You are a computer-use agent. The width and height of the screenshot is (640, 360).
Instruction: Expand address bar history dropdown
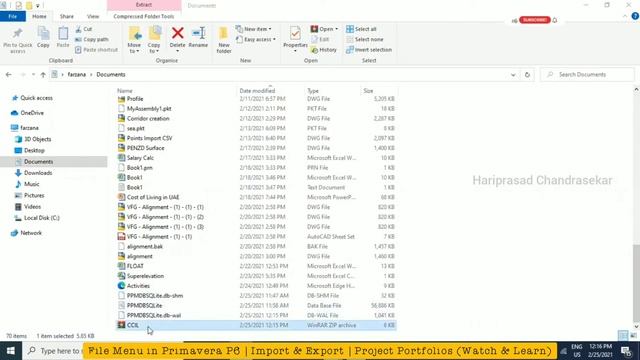pyautogui.click(x=513, y=75)
